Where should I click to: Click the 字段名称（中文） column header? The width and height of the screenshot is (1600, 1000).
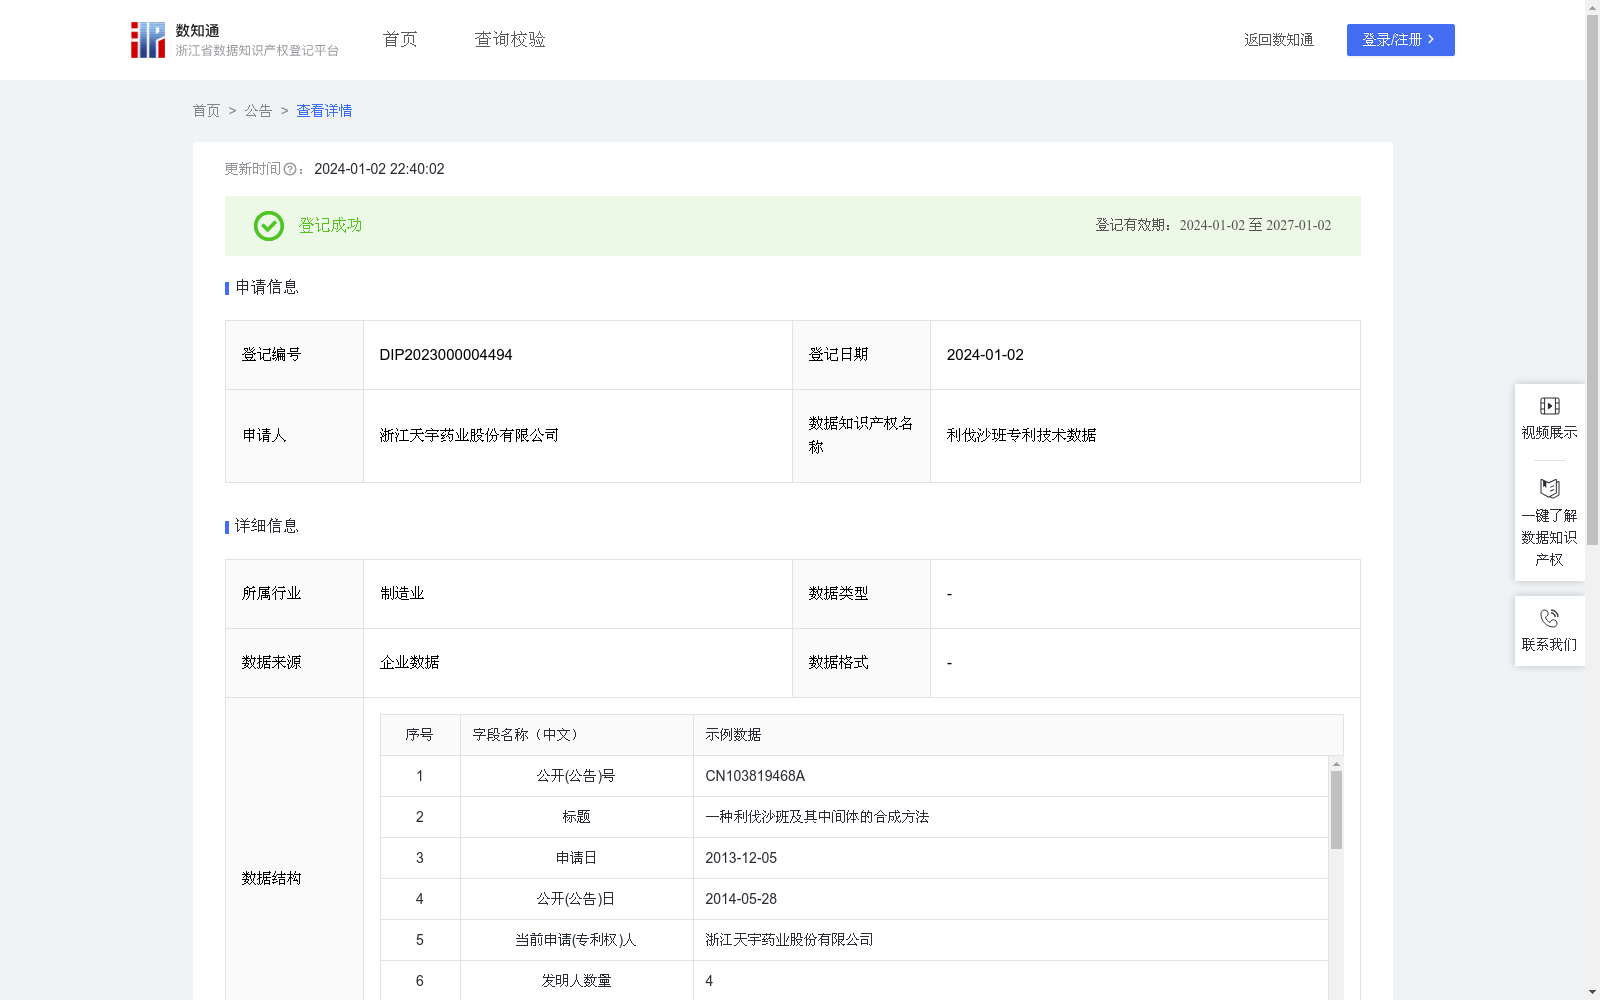click(x=576, y=735)
